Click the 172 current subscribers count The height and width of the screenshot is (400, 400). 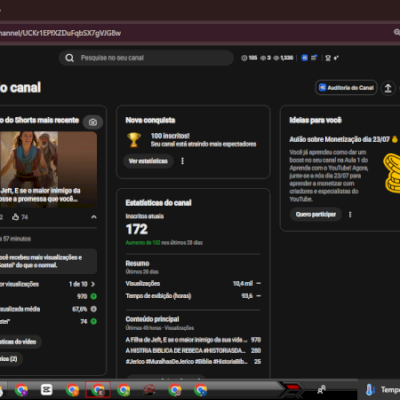pos(137,229)
